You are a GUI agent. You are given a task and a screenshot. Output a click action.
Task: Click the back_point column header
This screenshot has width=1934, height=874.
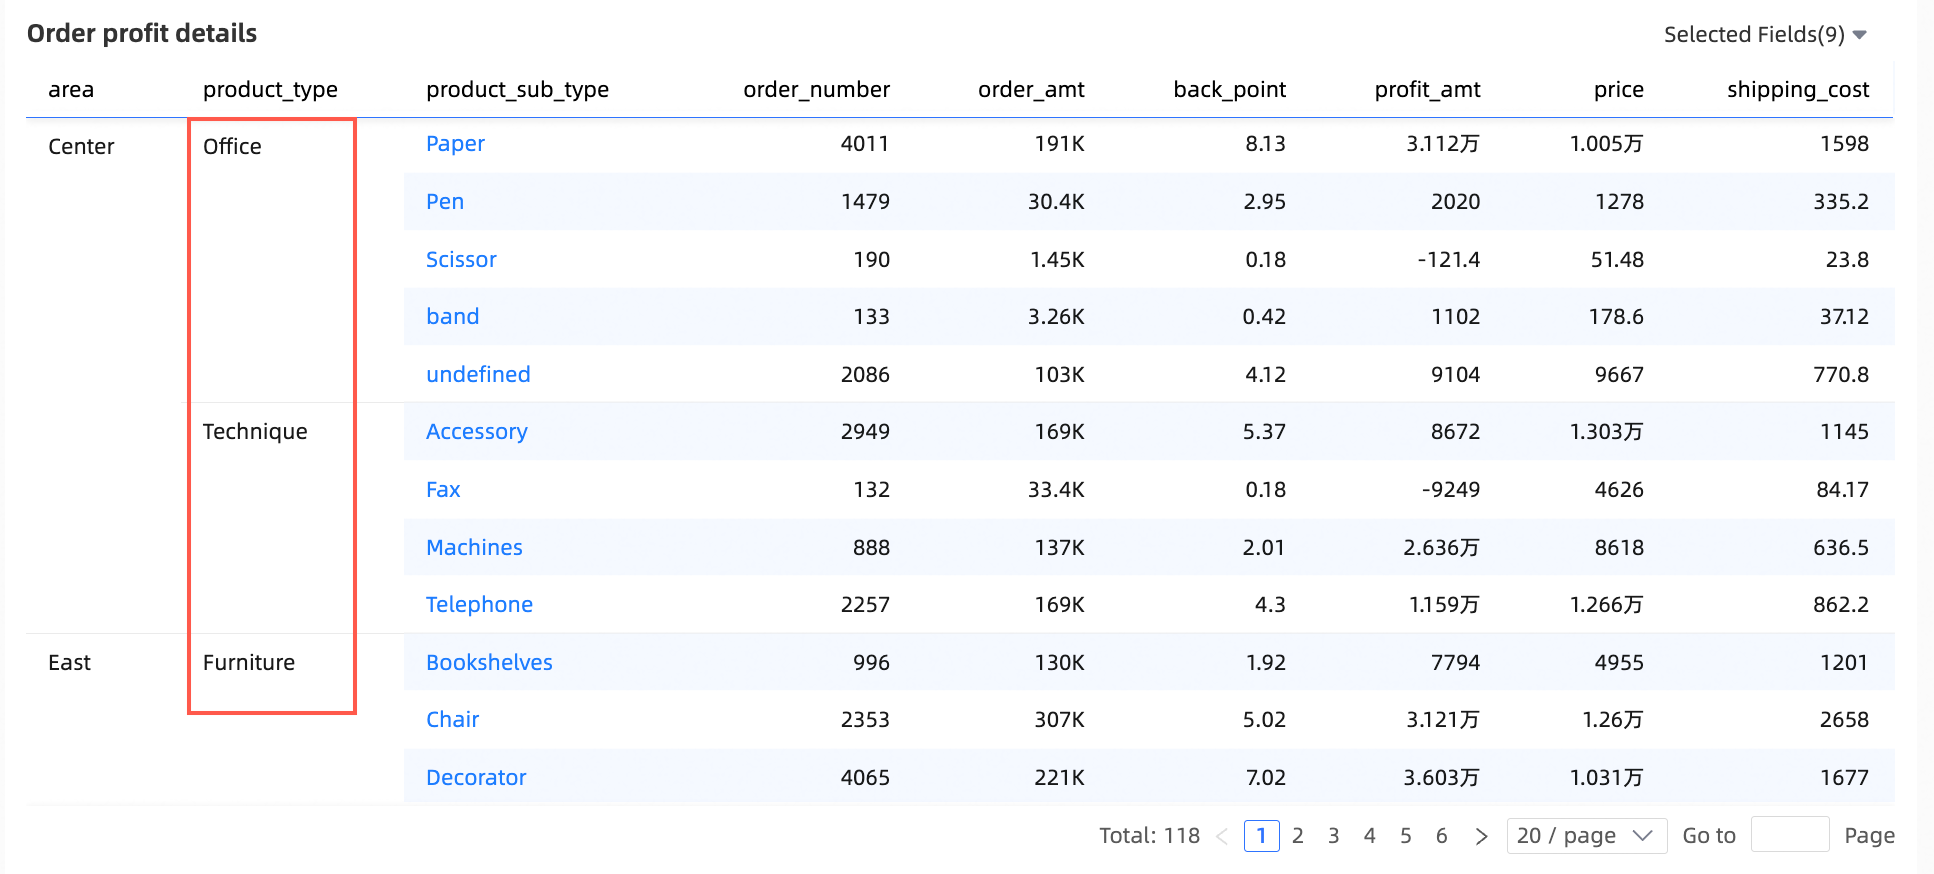1229,89
